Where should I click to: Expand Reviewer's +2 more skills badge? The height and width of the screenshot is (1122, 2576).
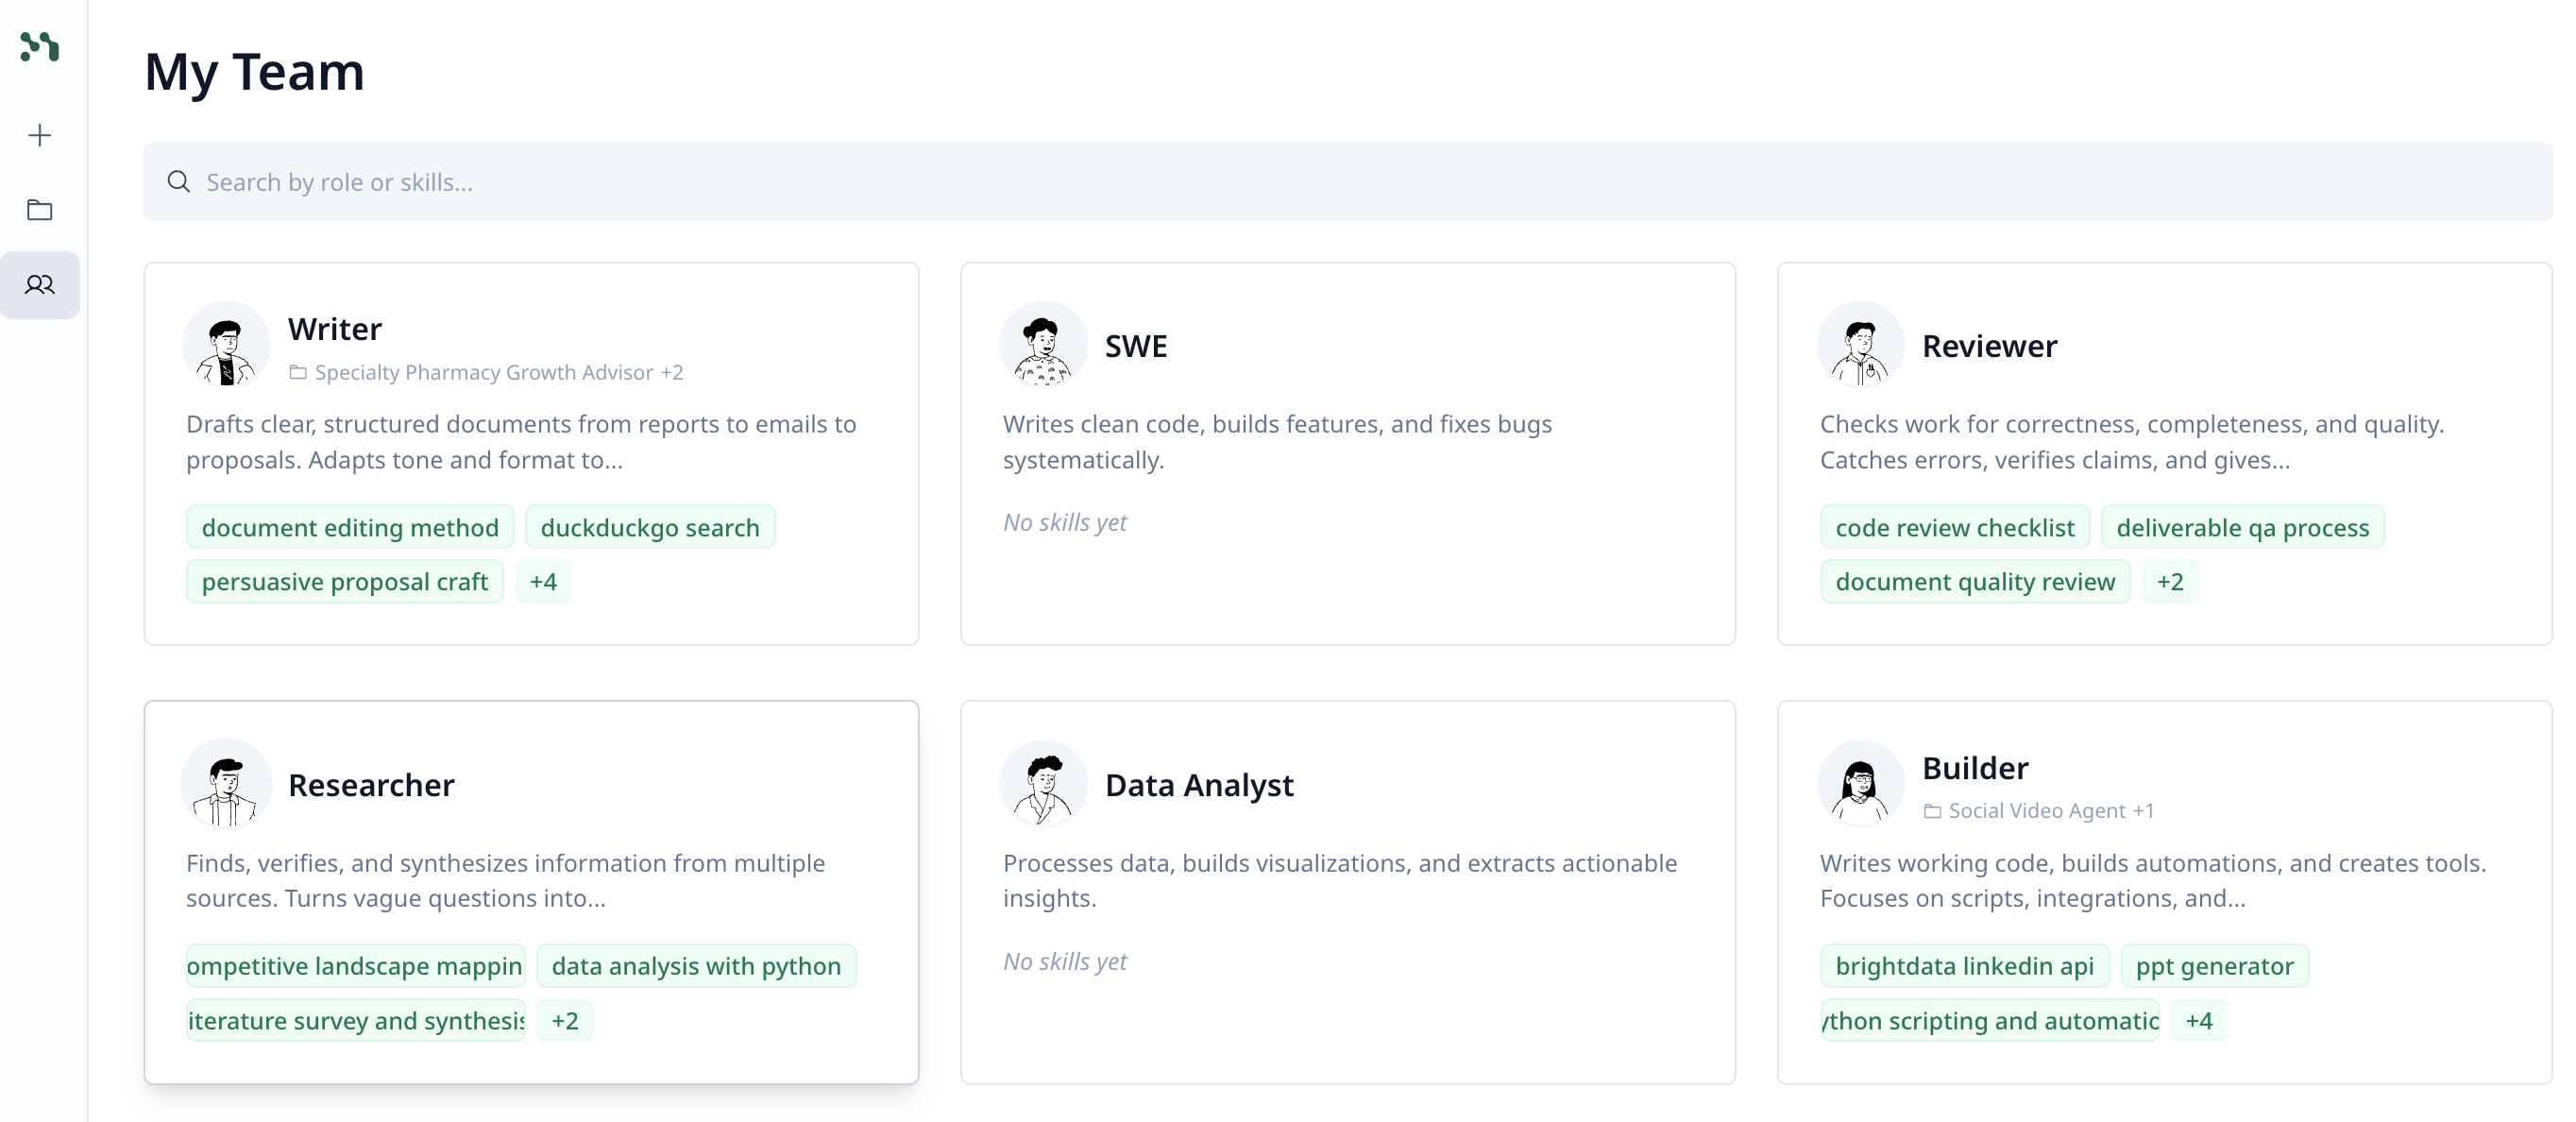point(2169,582)
